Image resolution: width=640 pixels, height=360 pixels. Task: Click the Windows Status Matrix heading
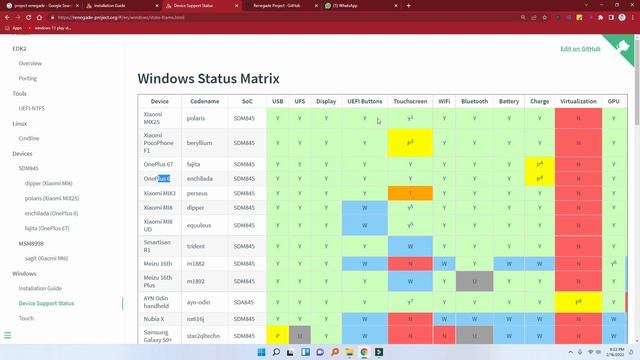[x=208, y=78]
